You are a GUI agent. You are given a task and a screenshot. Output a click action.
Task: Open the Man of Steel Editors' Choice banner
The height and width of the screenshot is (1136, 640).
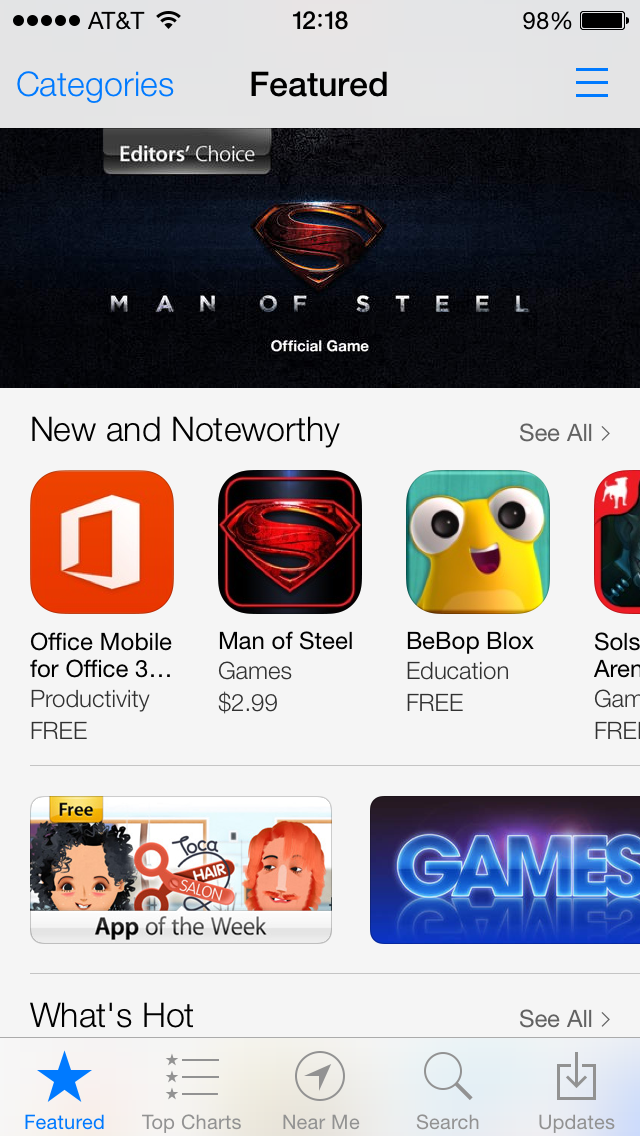point(320,258)
